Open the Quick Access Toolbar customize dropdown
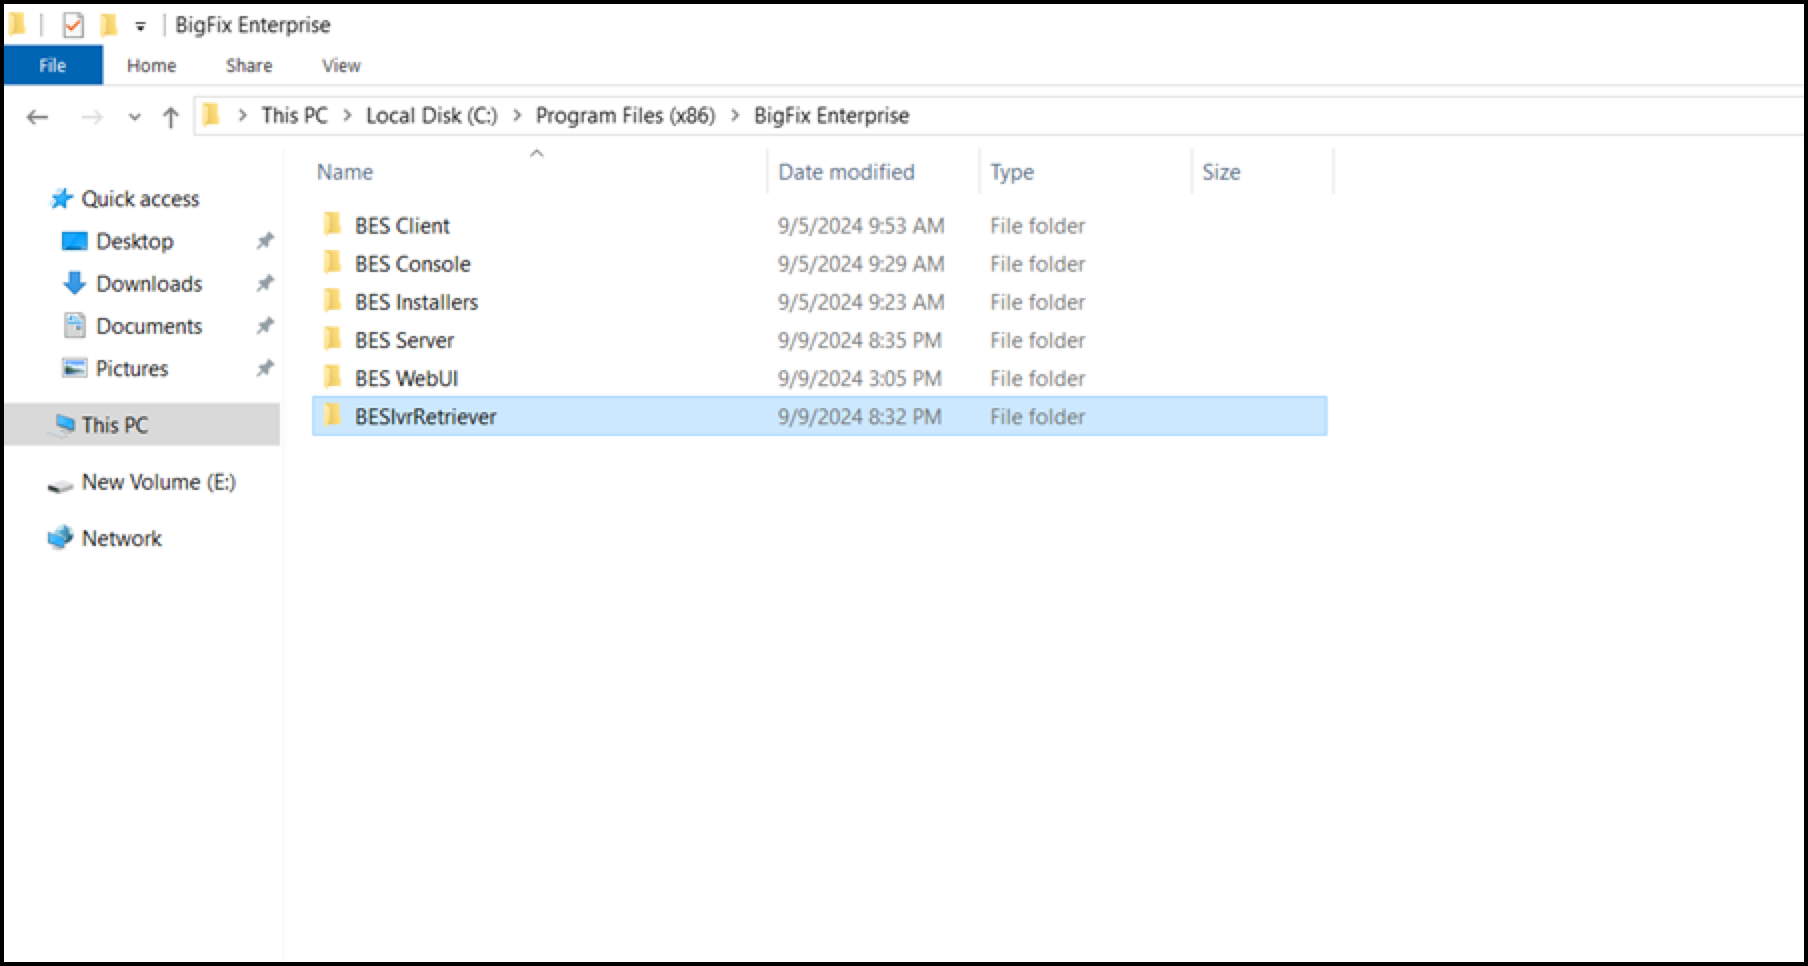 click(x=140, y=26)
